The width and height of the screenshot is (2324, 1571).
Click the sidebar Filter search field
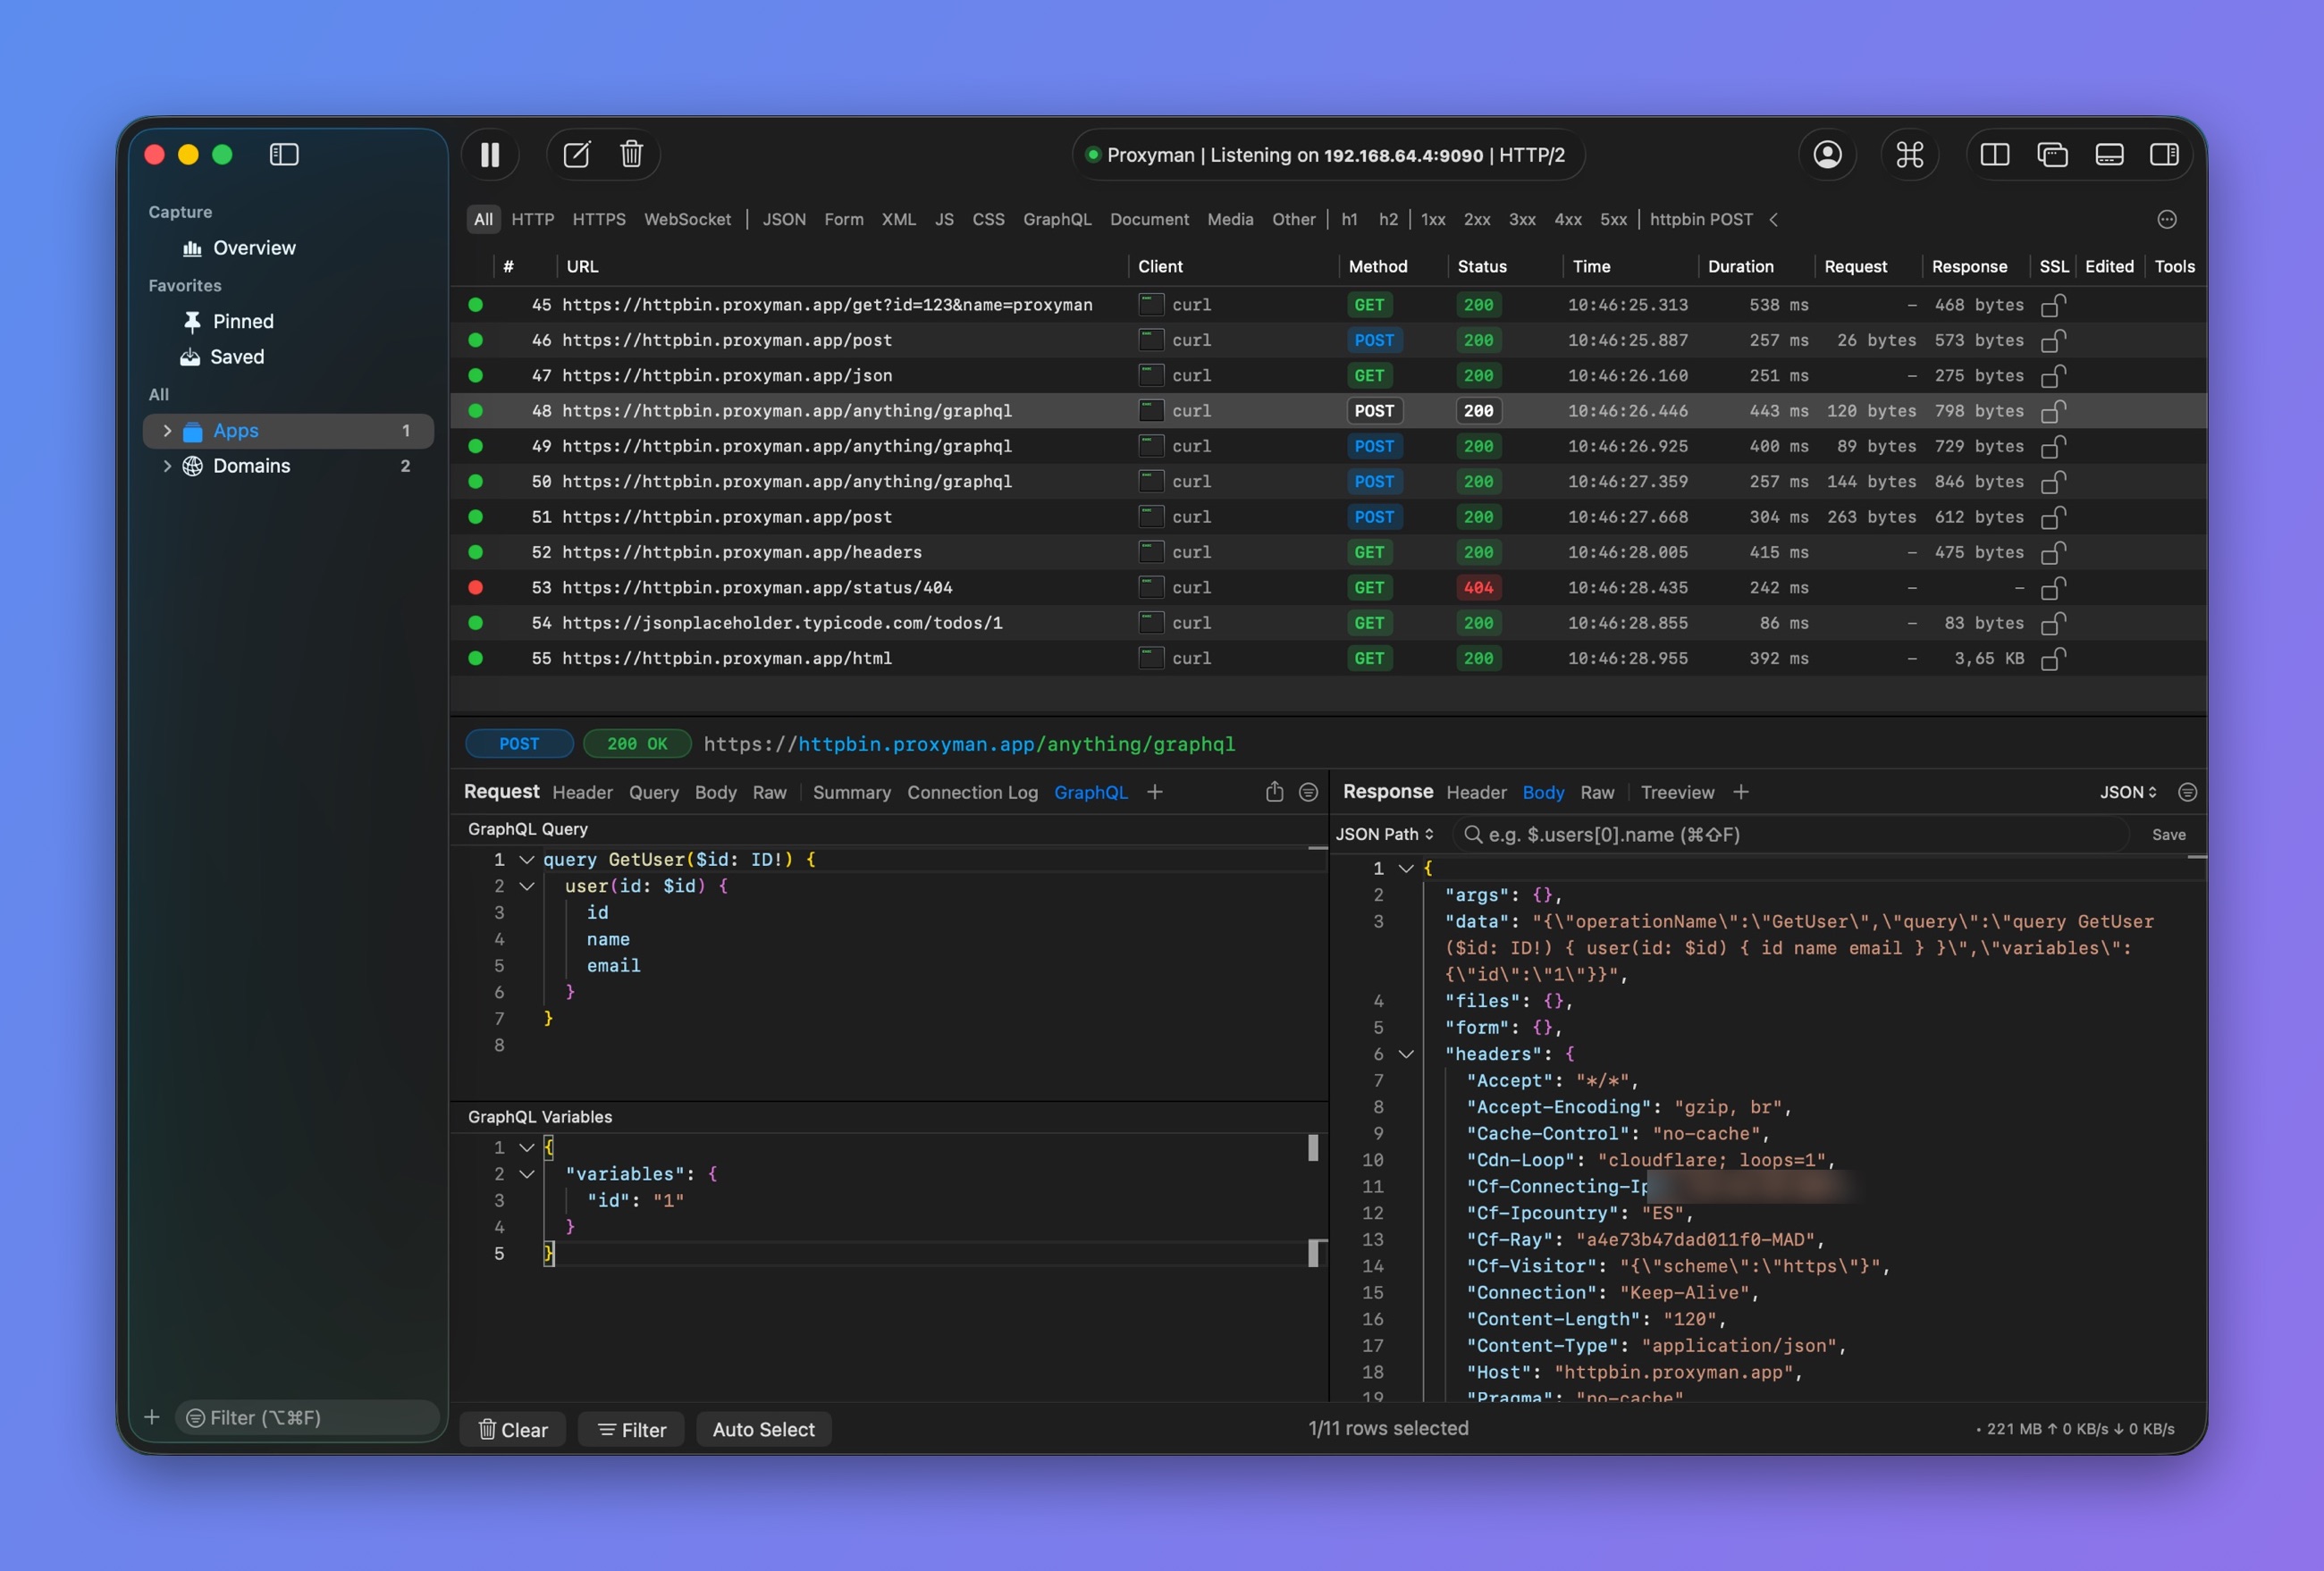pos(308,1417)
